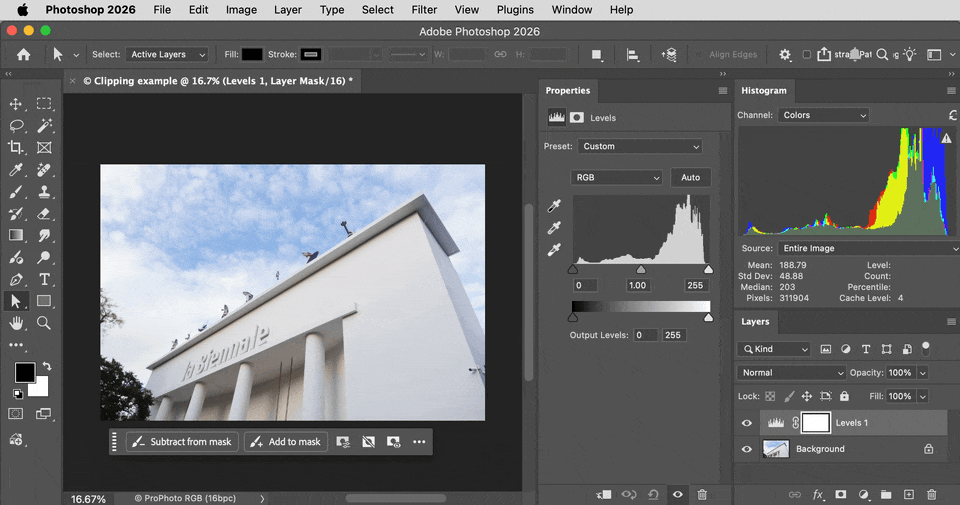Click the black point eyedropper
Viewport: 960px width, 505px height.
(554, 206)
